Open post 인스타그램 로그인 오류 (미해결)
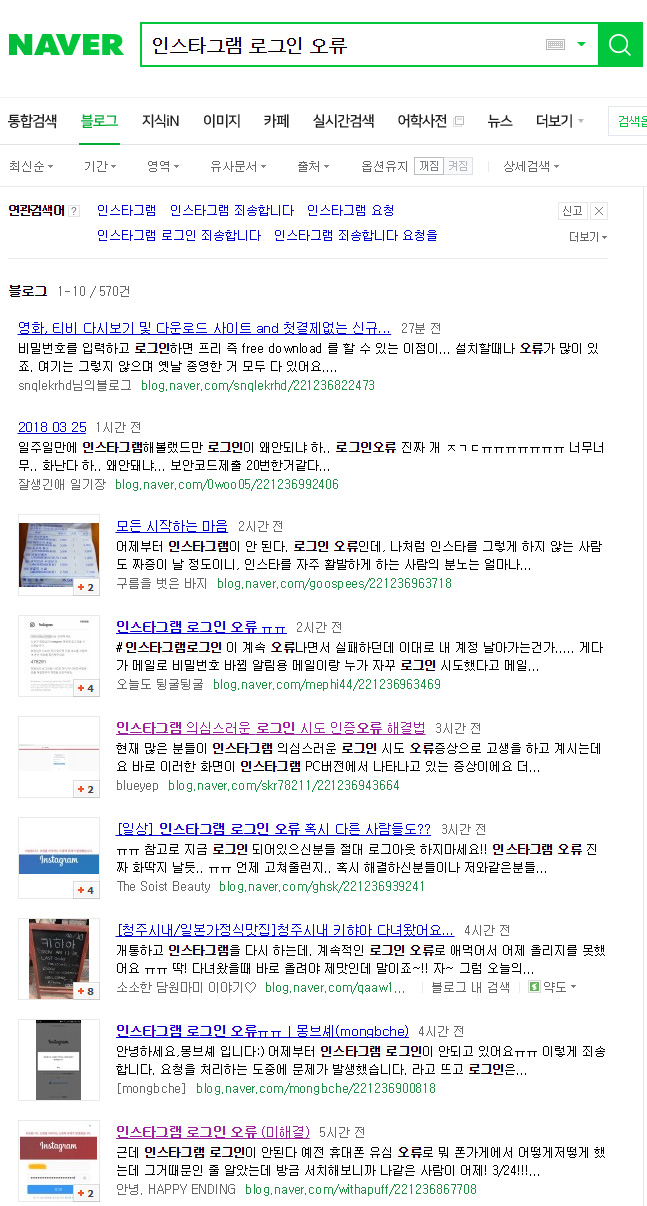 [212, 1131]
